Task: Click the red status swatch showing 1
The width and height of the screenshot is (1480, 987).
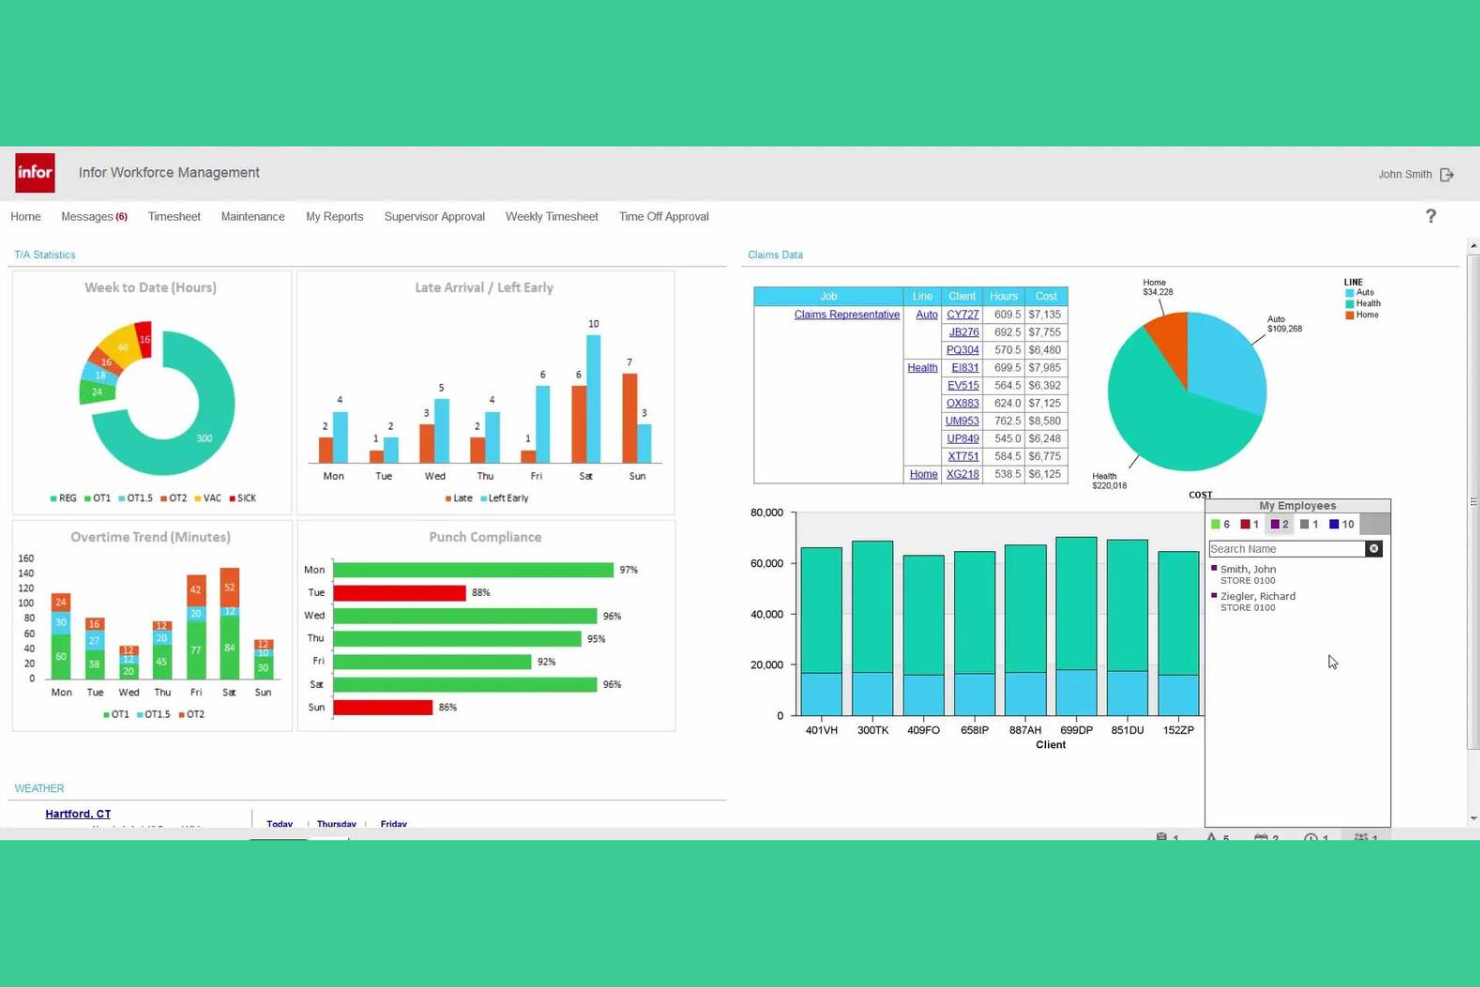Action: 1245,524
